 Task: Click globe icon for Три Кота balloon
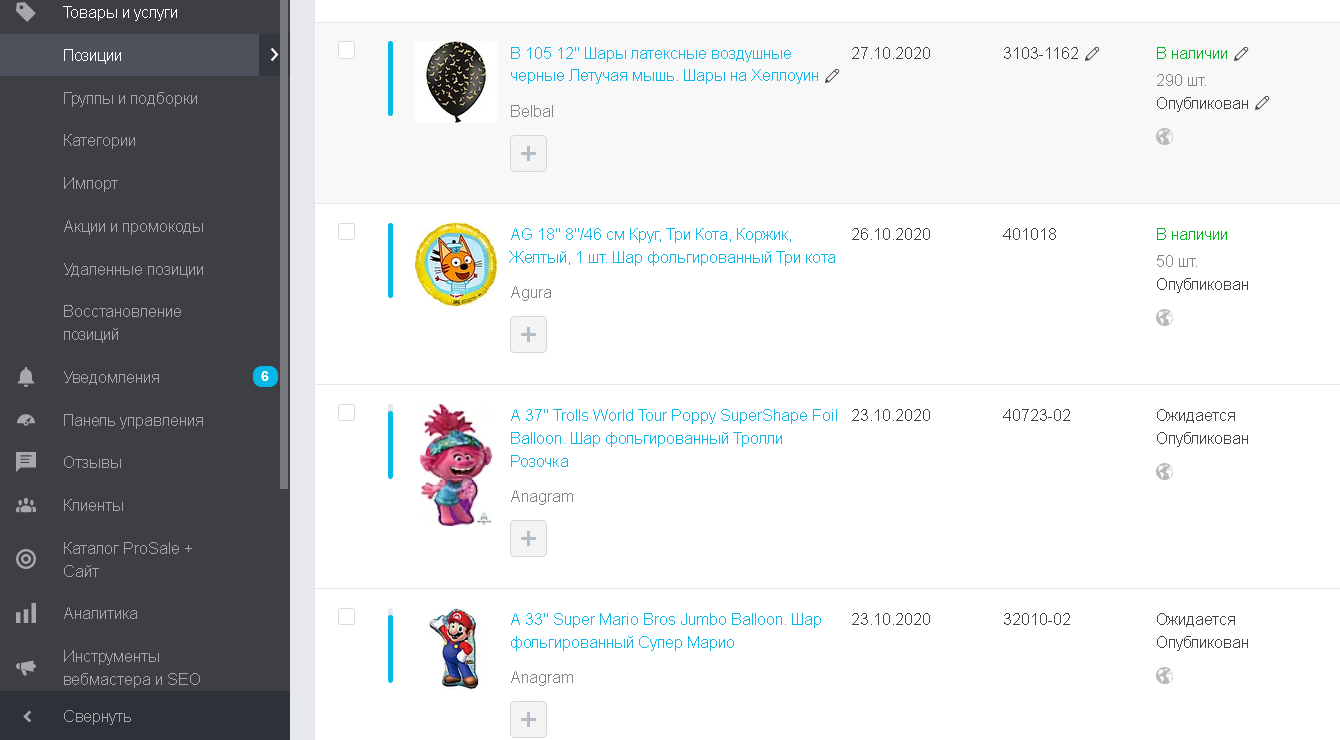[x=1164, y=317]
